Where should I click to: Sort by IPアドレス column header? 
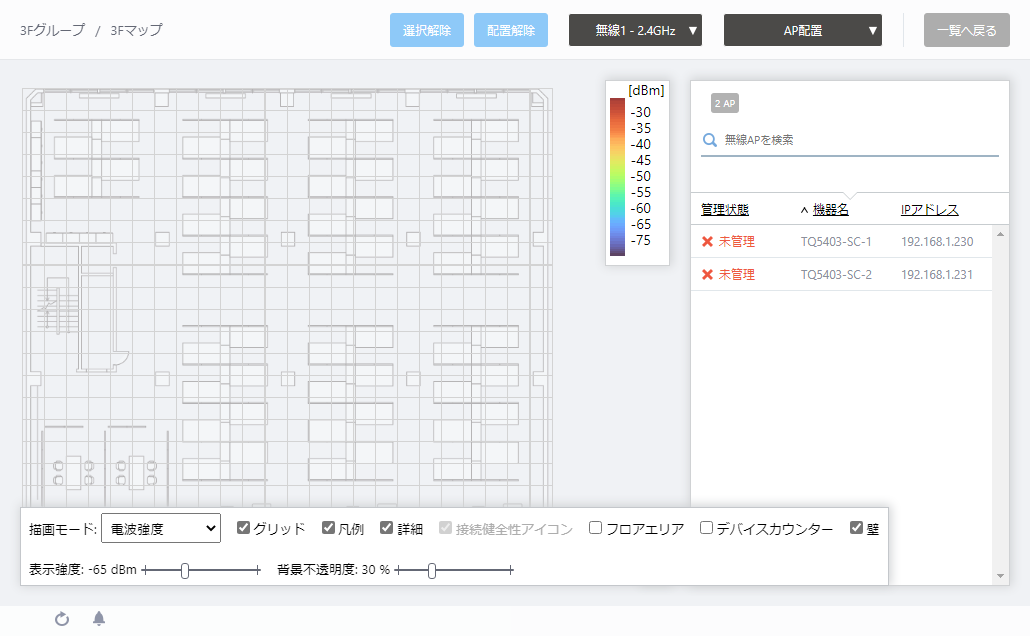[929, 210]
